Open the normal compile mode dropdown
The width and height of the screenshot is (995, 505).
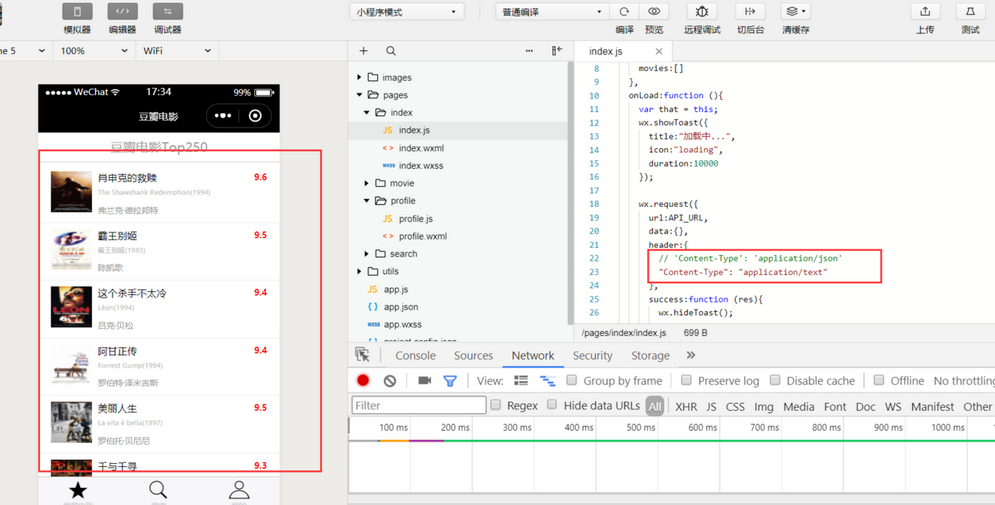coord(553,12)
